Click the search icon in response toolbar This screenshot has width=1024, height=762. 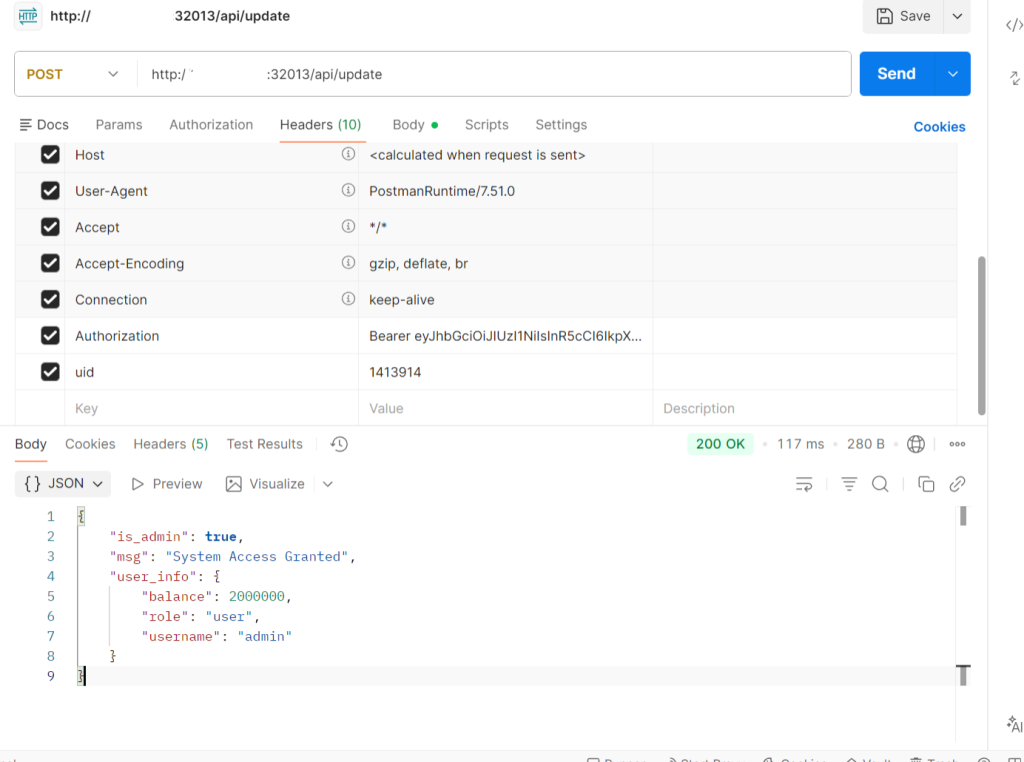tap(880, 484)
